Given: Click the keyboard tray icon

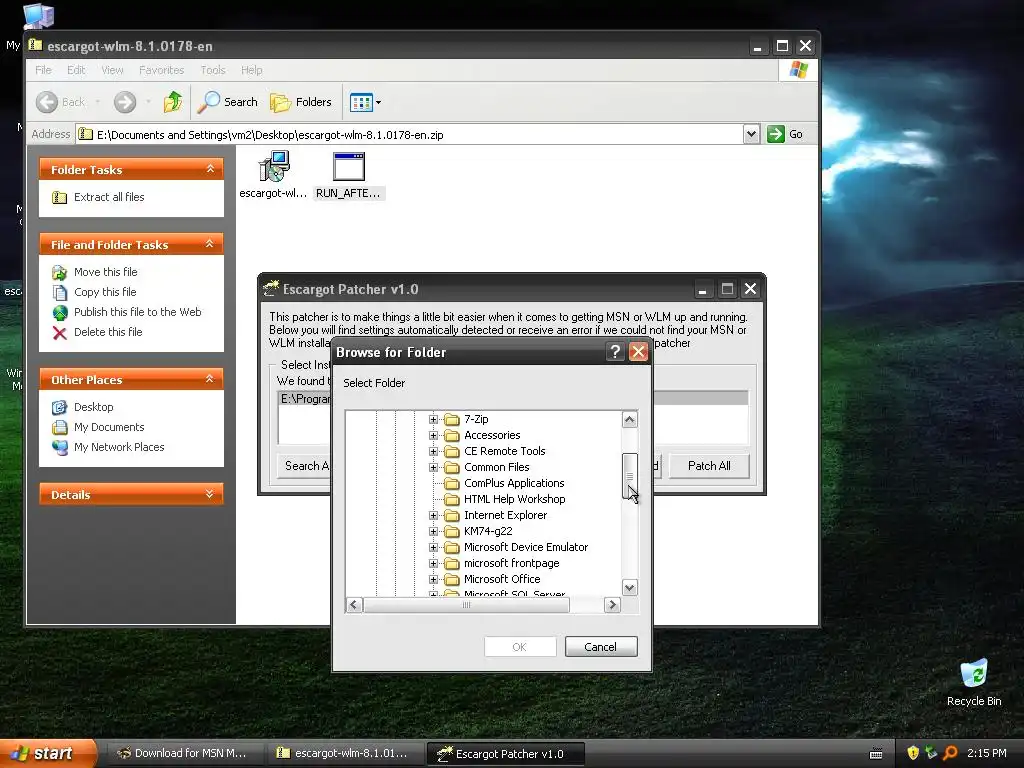Looking at the screenshot, I should pyautogui.click(x=876, y=754).
